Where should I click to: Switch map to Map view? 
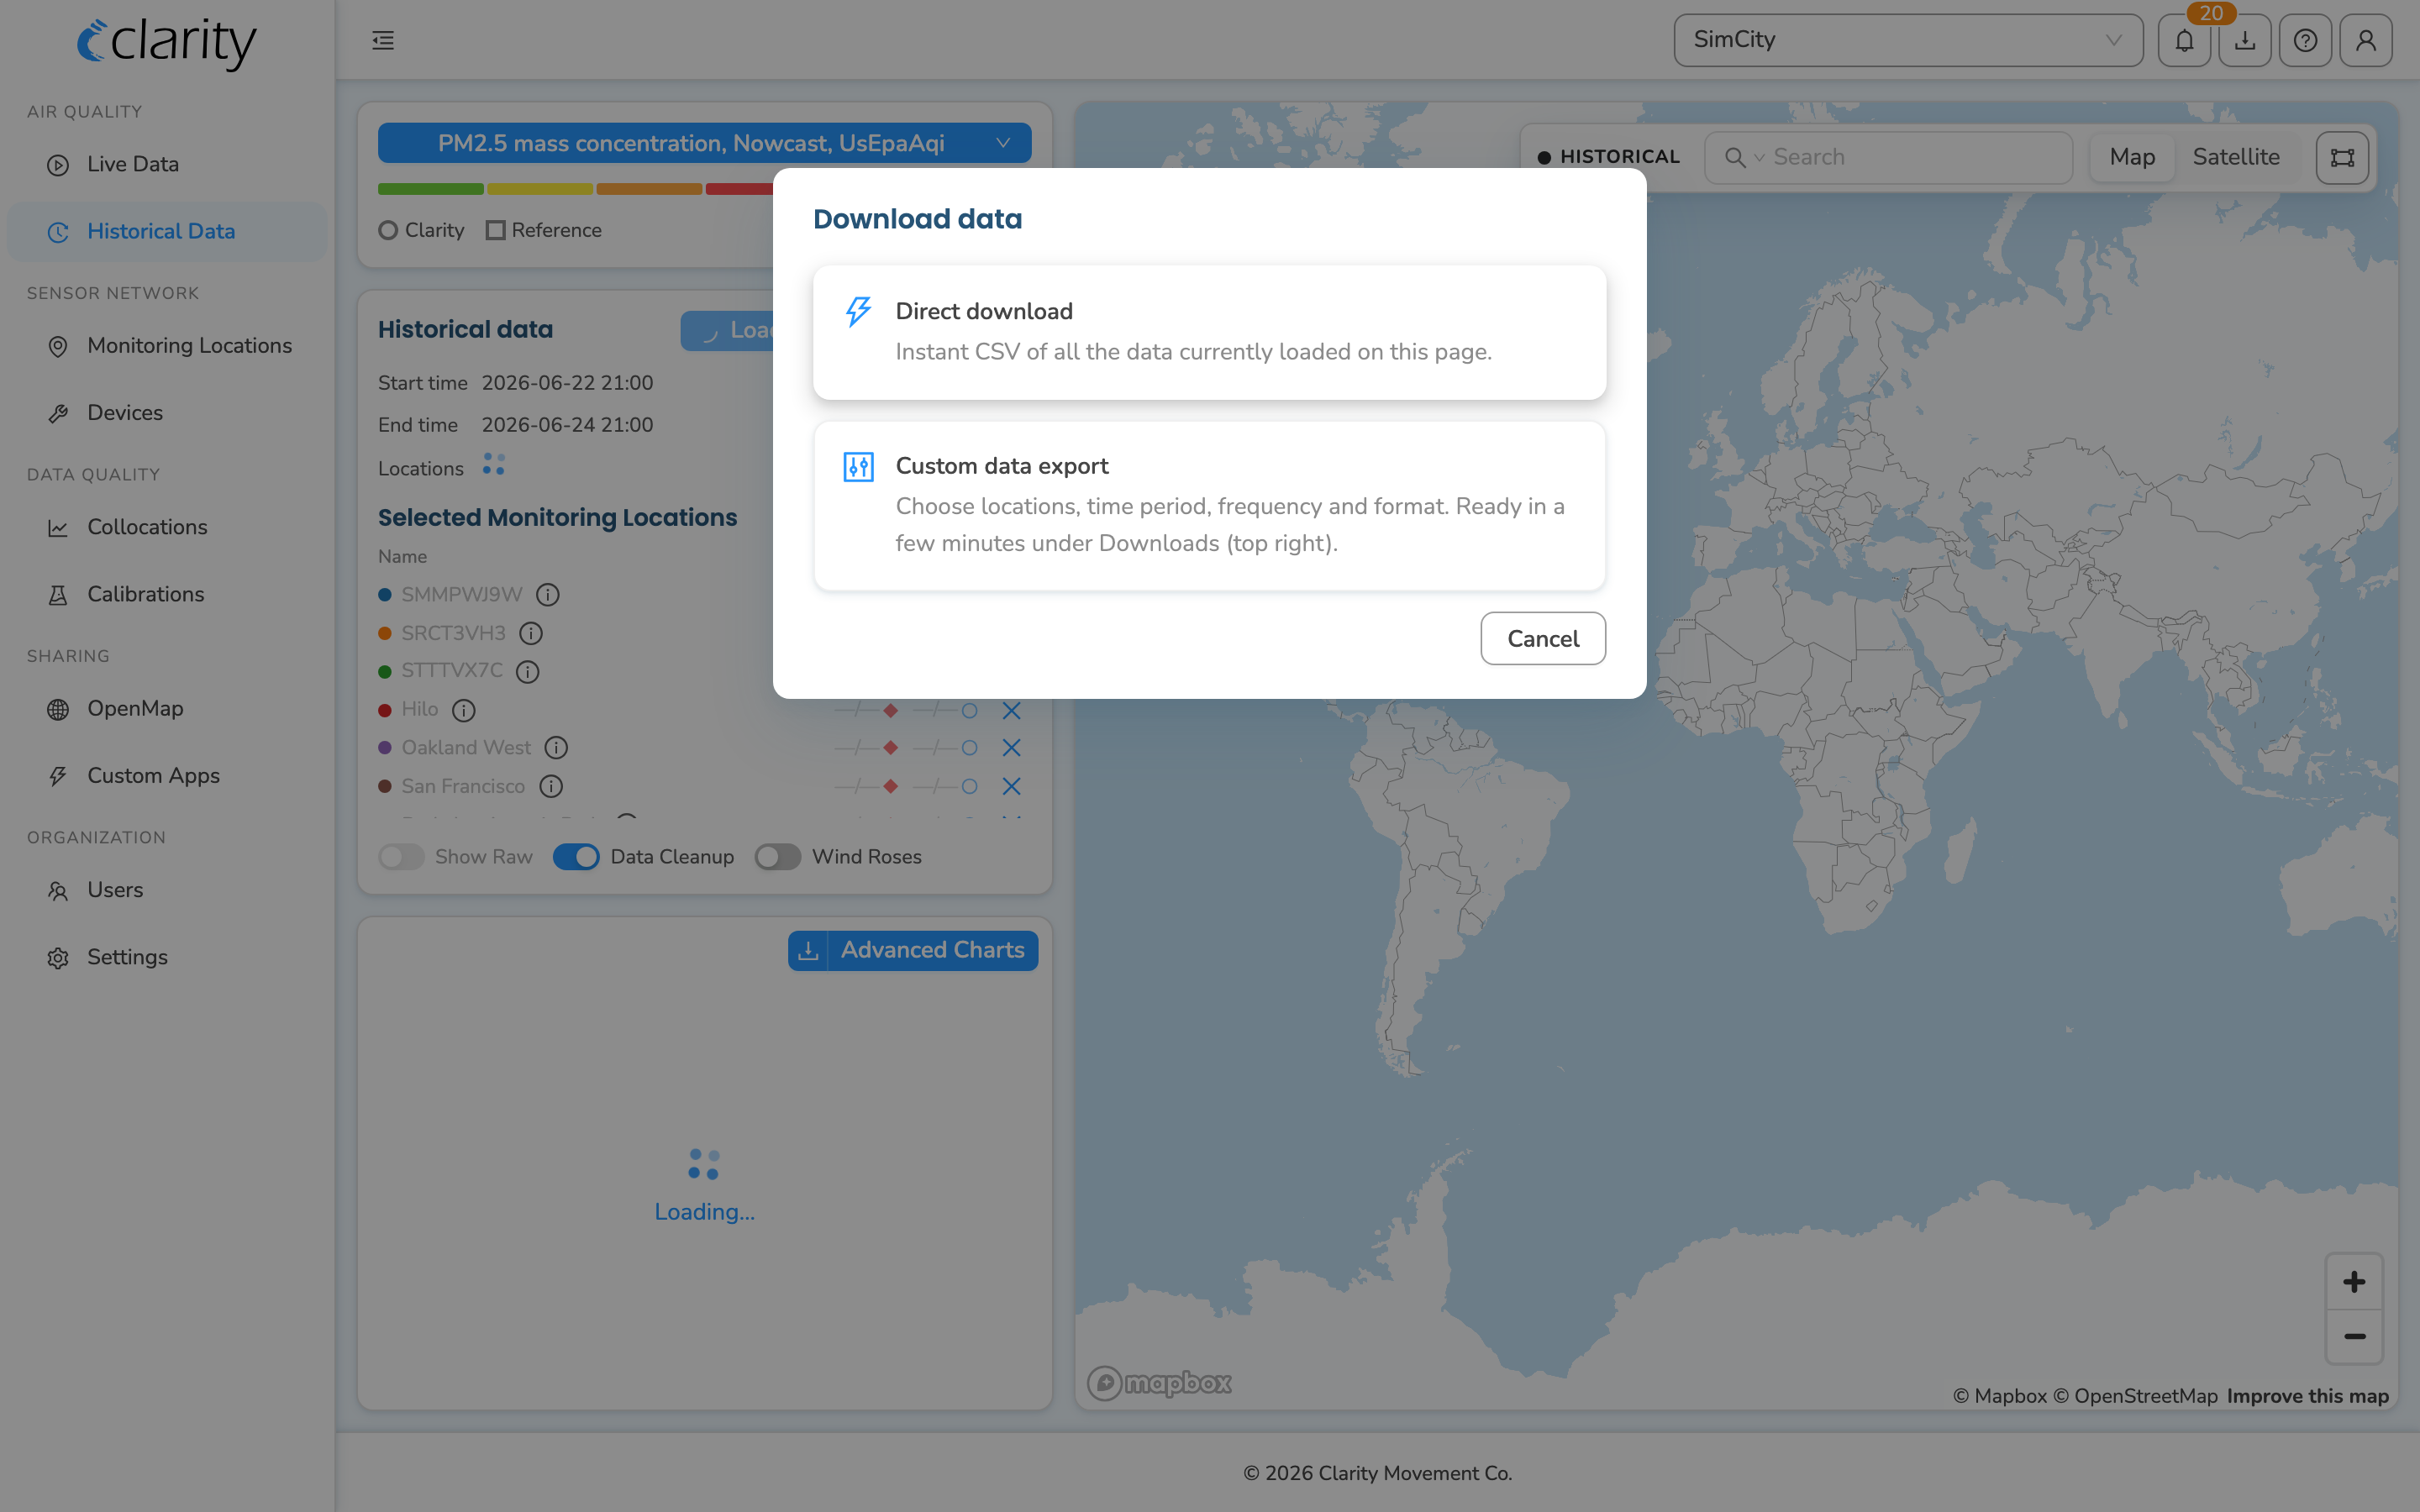coord(2132,157)
